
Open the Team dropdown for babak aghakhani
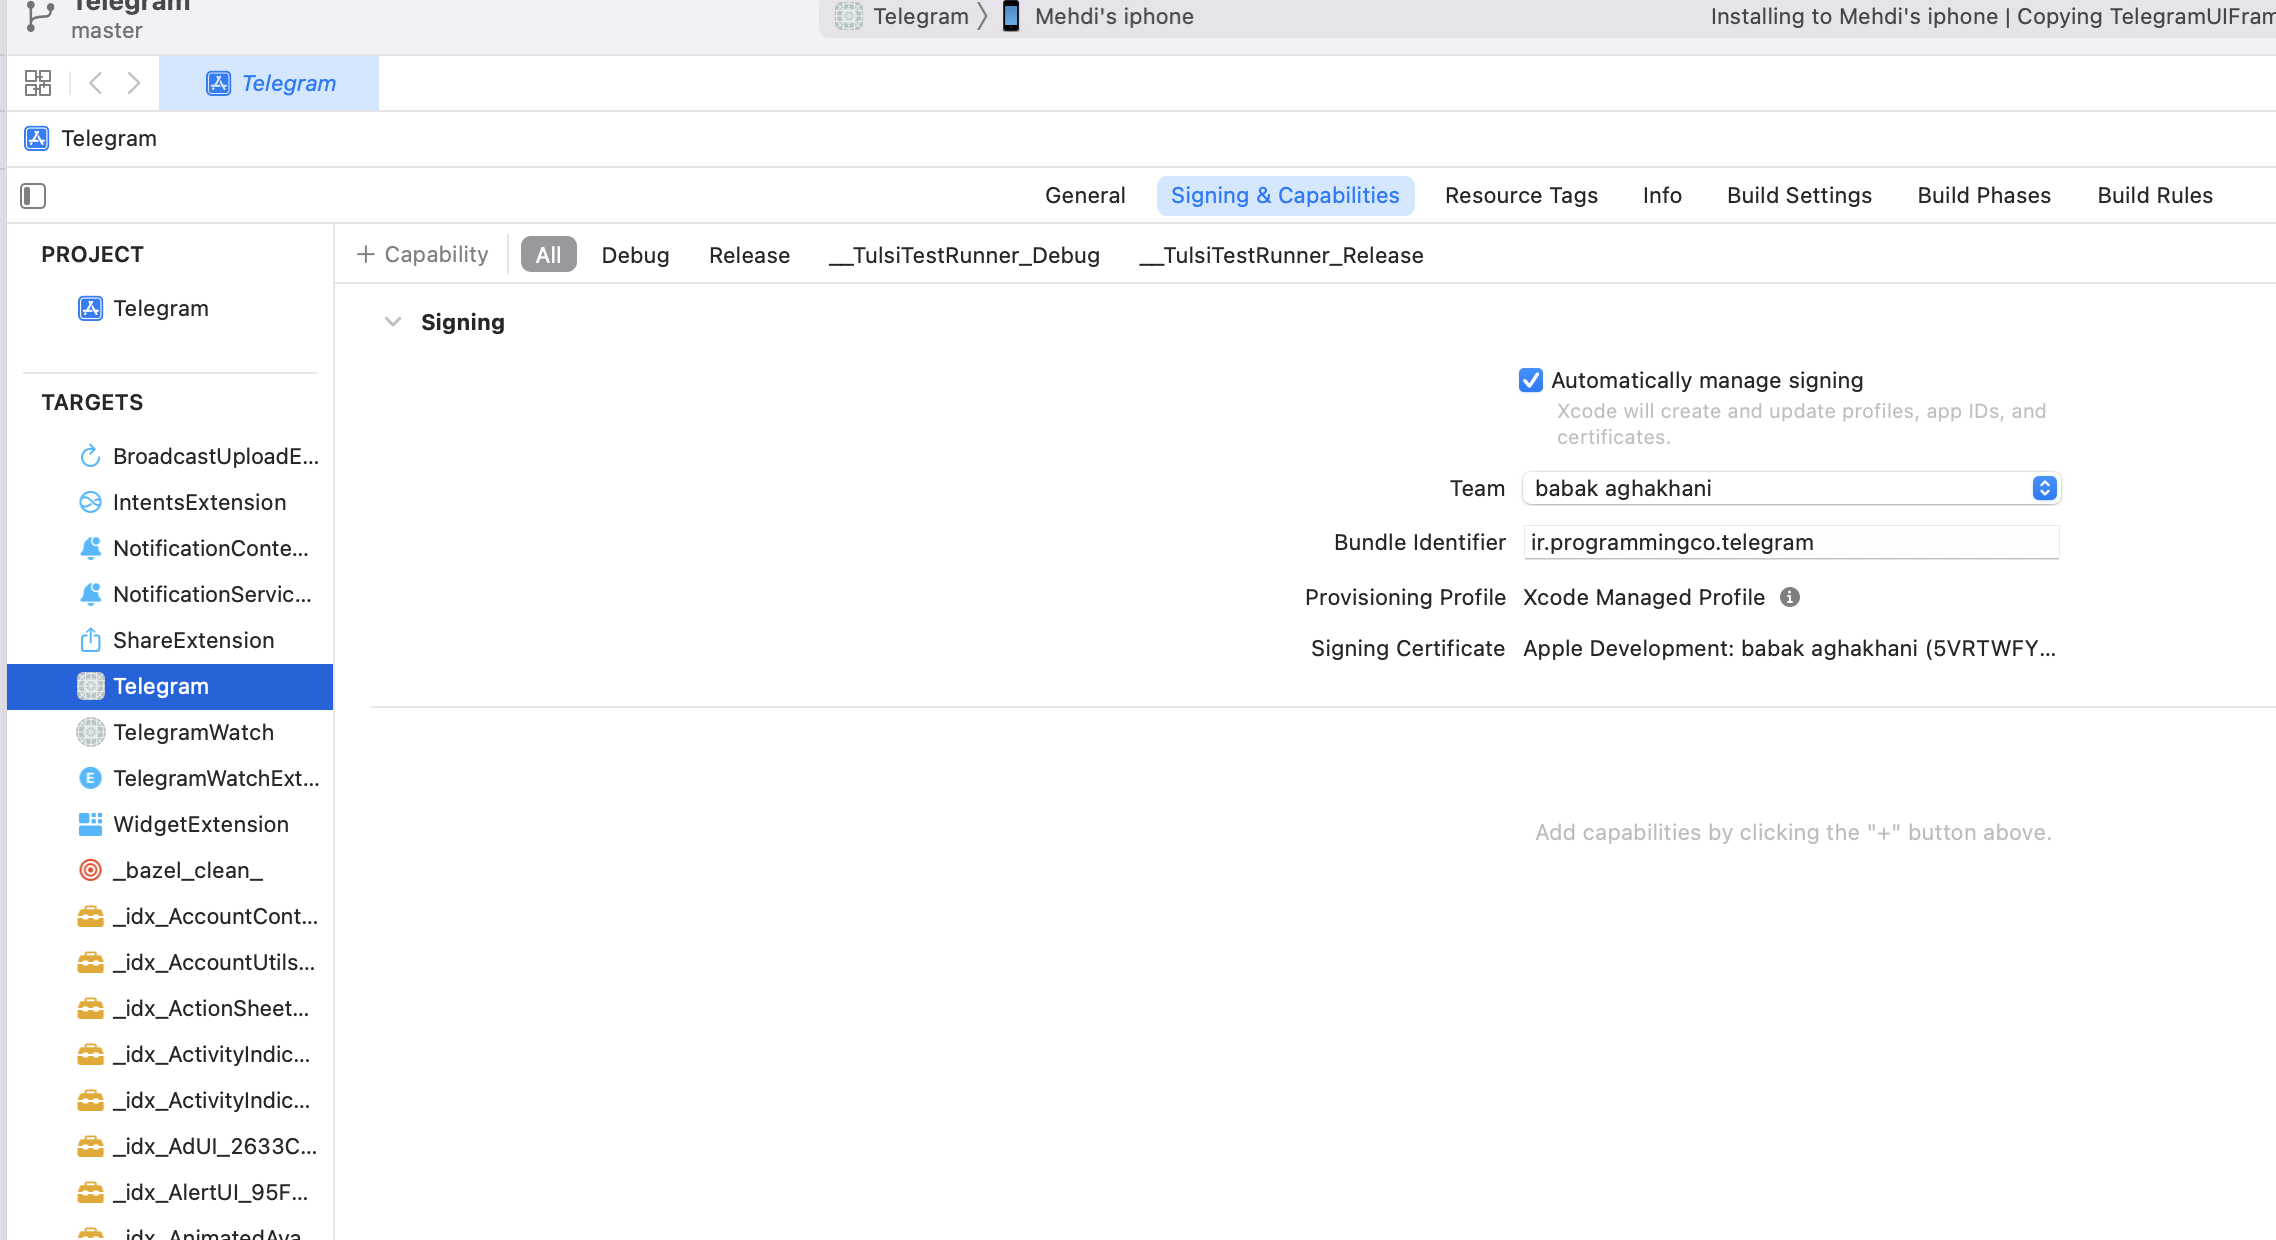pos(2044,488)
